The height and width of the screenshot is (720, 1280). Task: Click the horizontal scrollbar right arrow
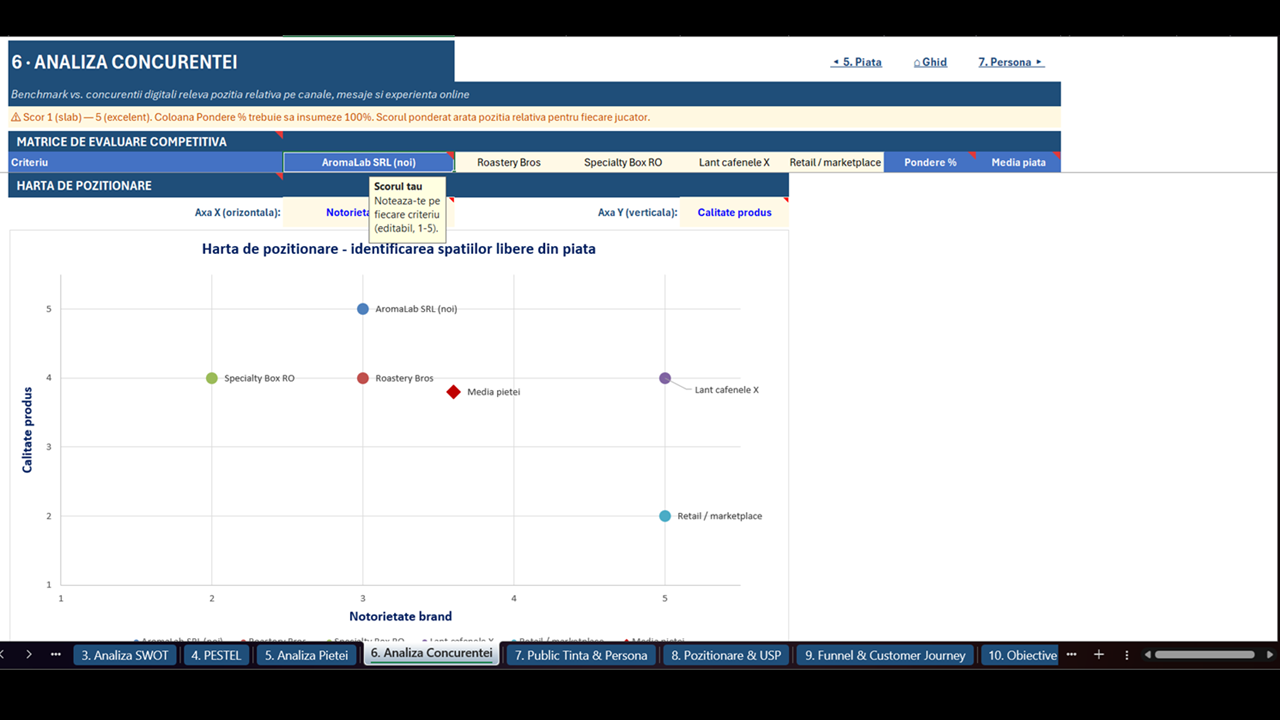point(1271,655)
